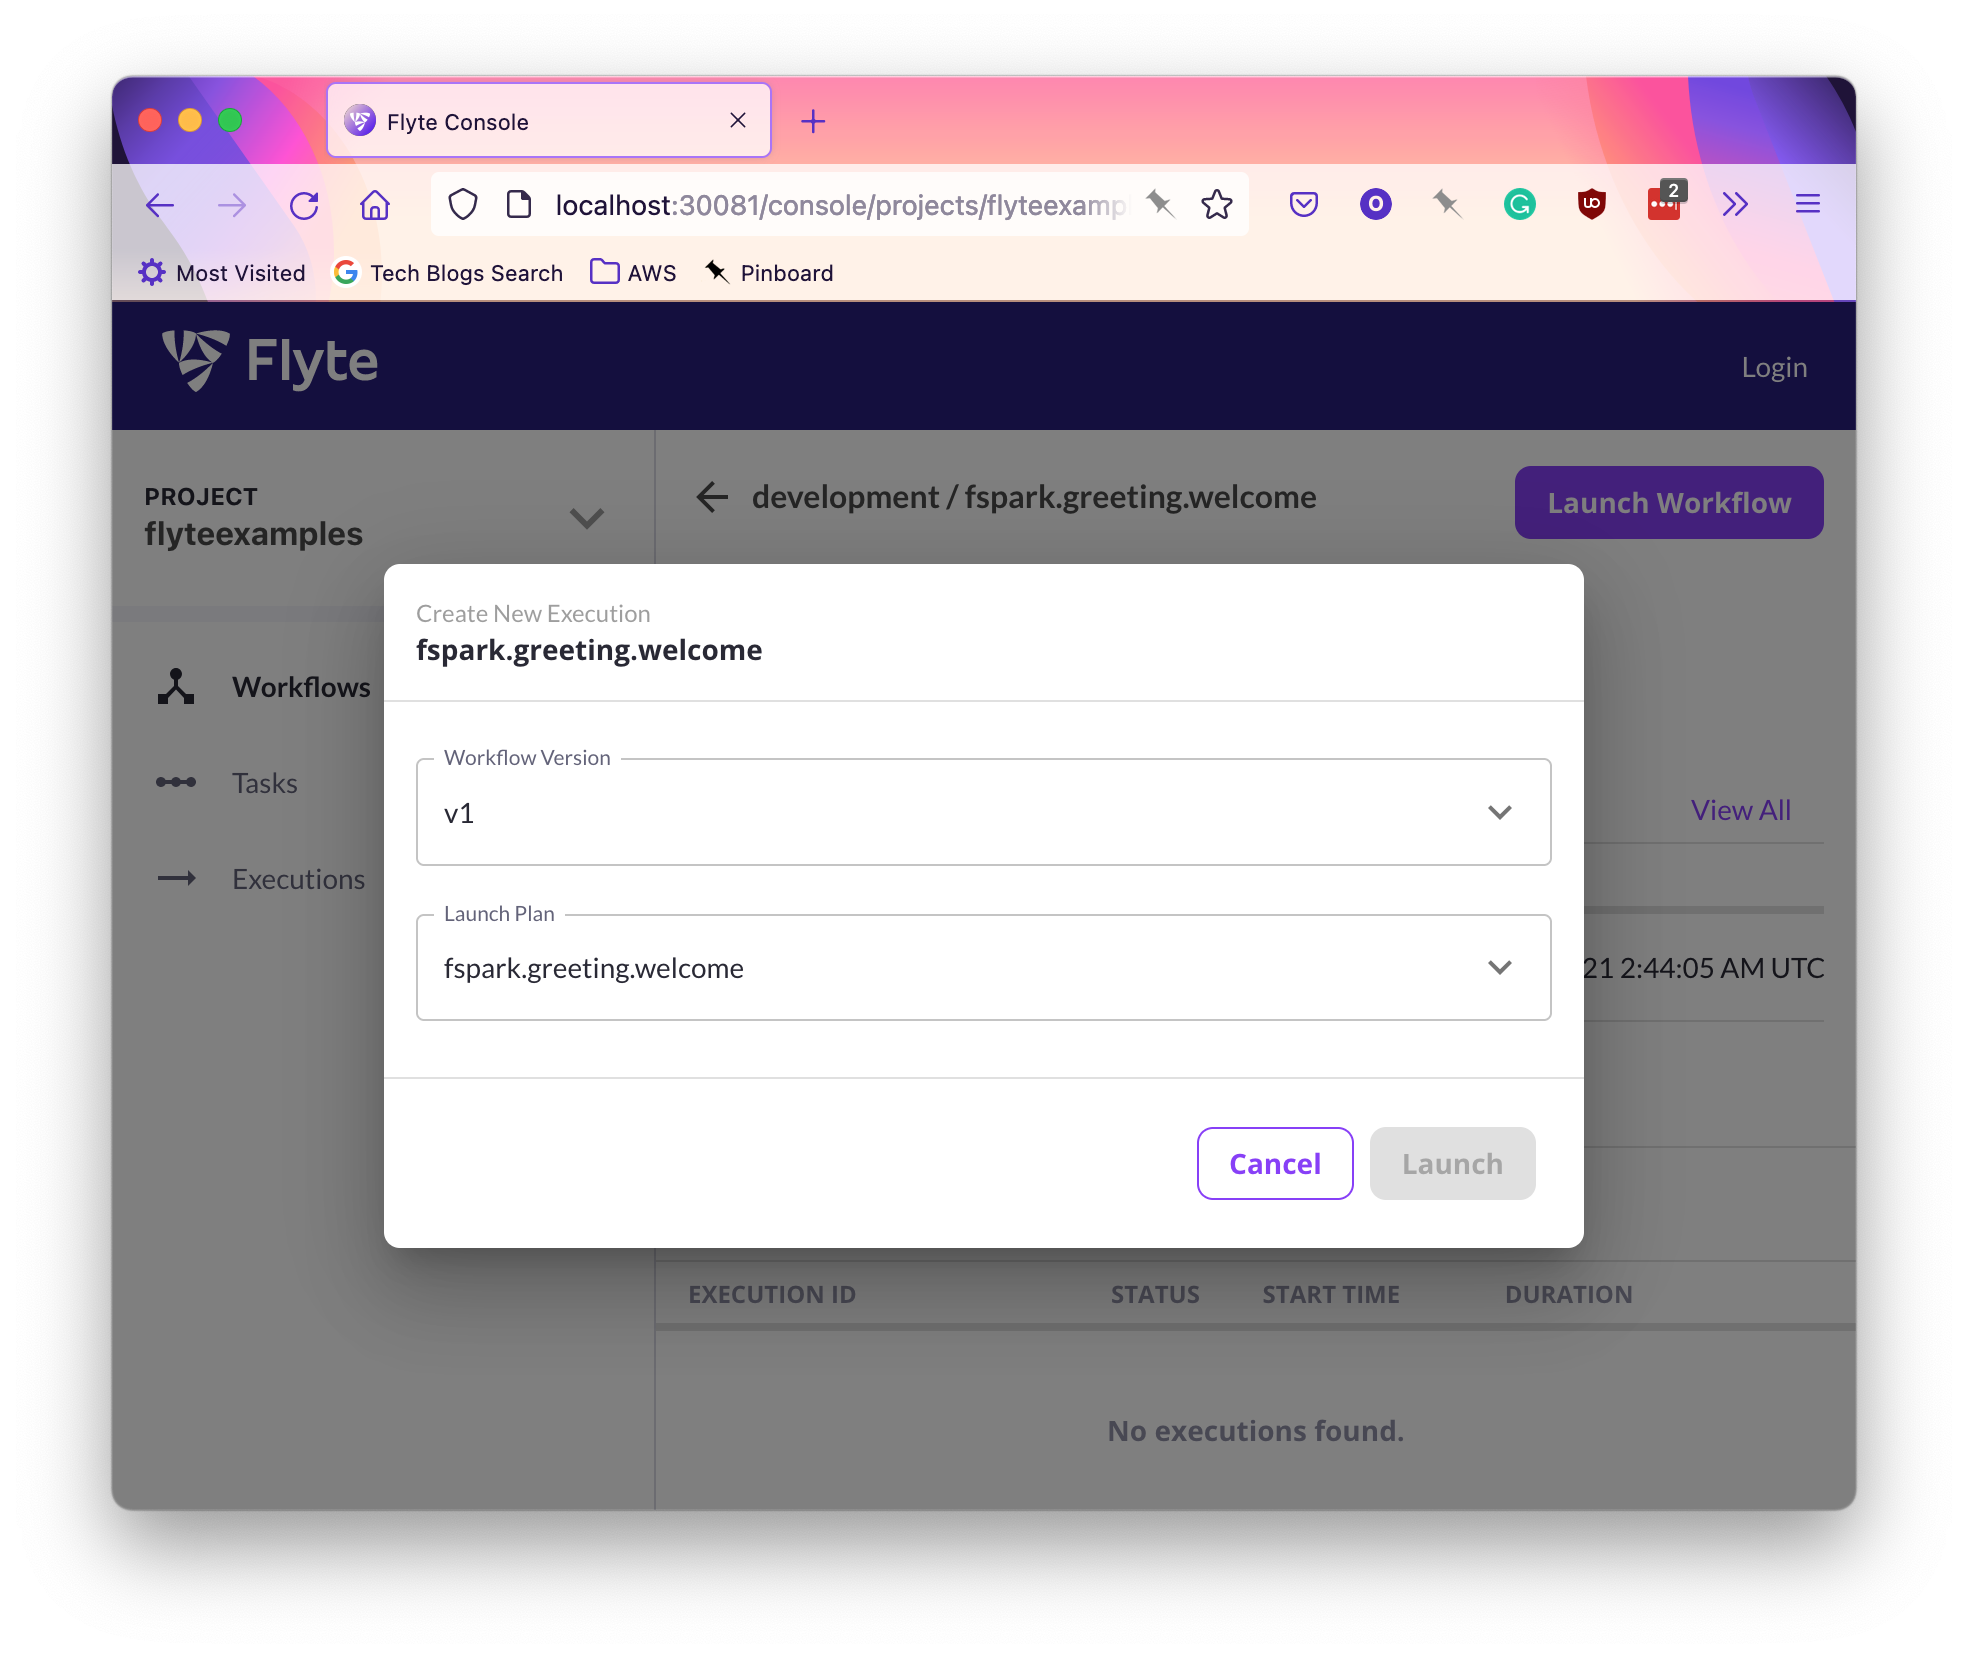This screenshot has height=1658, width=1968.
Task: Open the Launch Plan dropdown
Action: click(x=1500, y=967)
